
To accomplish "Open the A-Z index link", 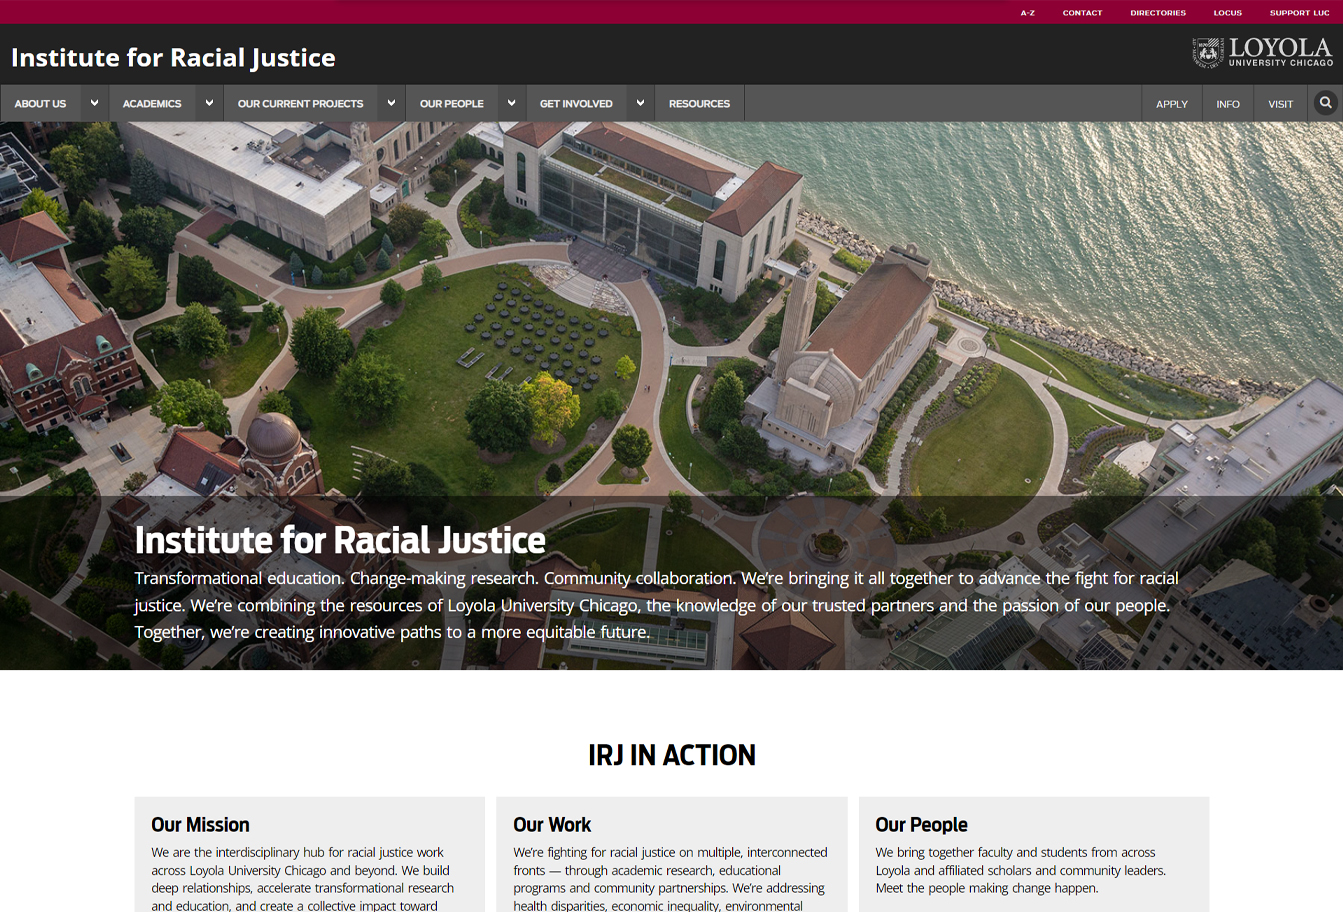I will [x=1027, y=13].
